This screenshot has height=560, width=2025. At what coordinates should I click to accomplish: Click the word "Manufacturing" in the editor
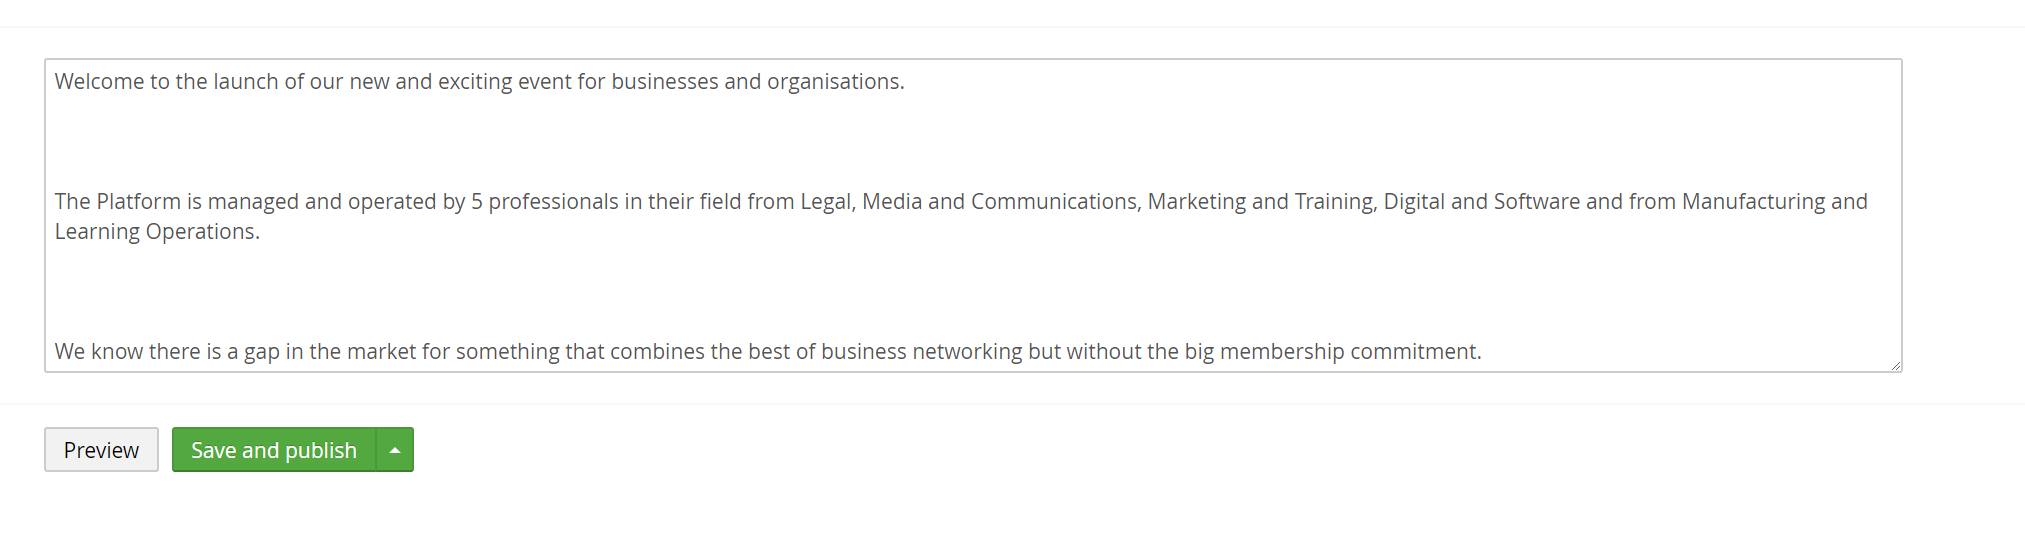[x=1753, y=202]
